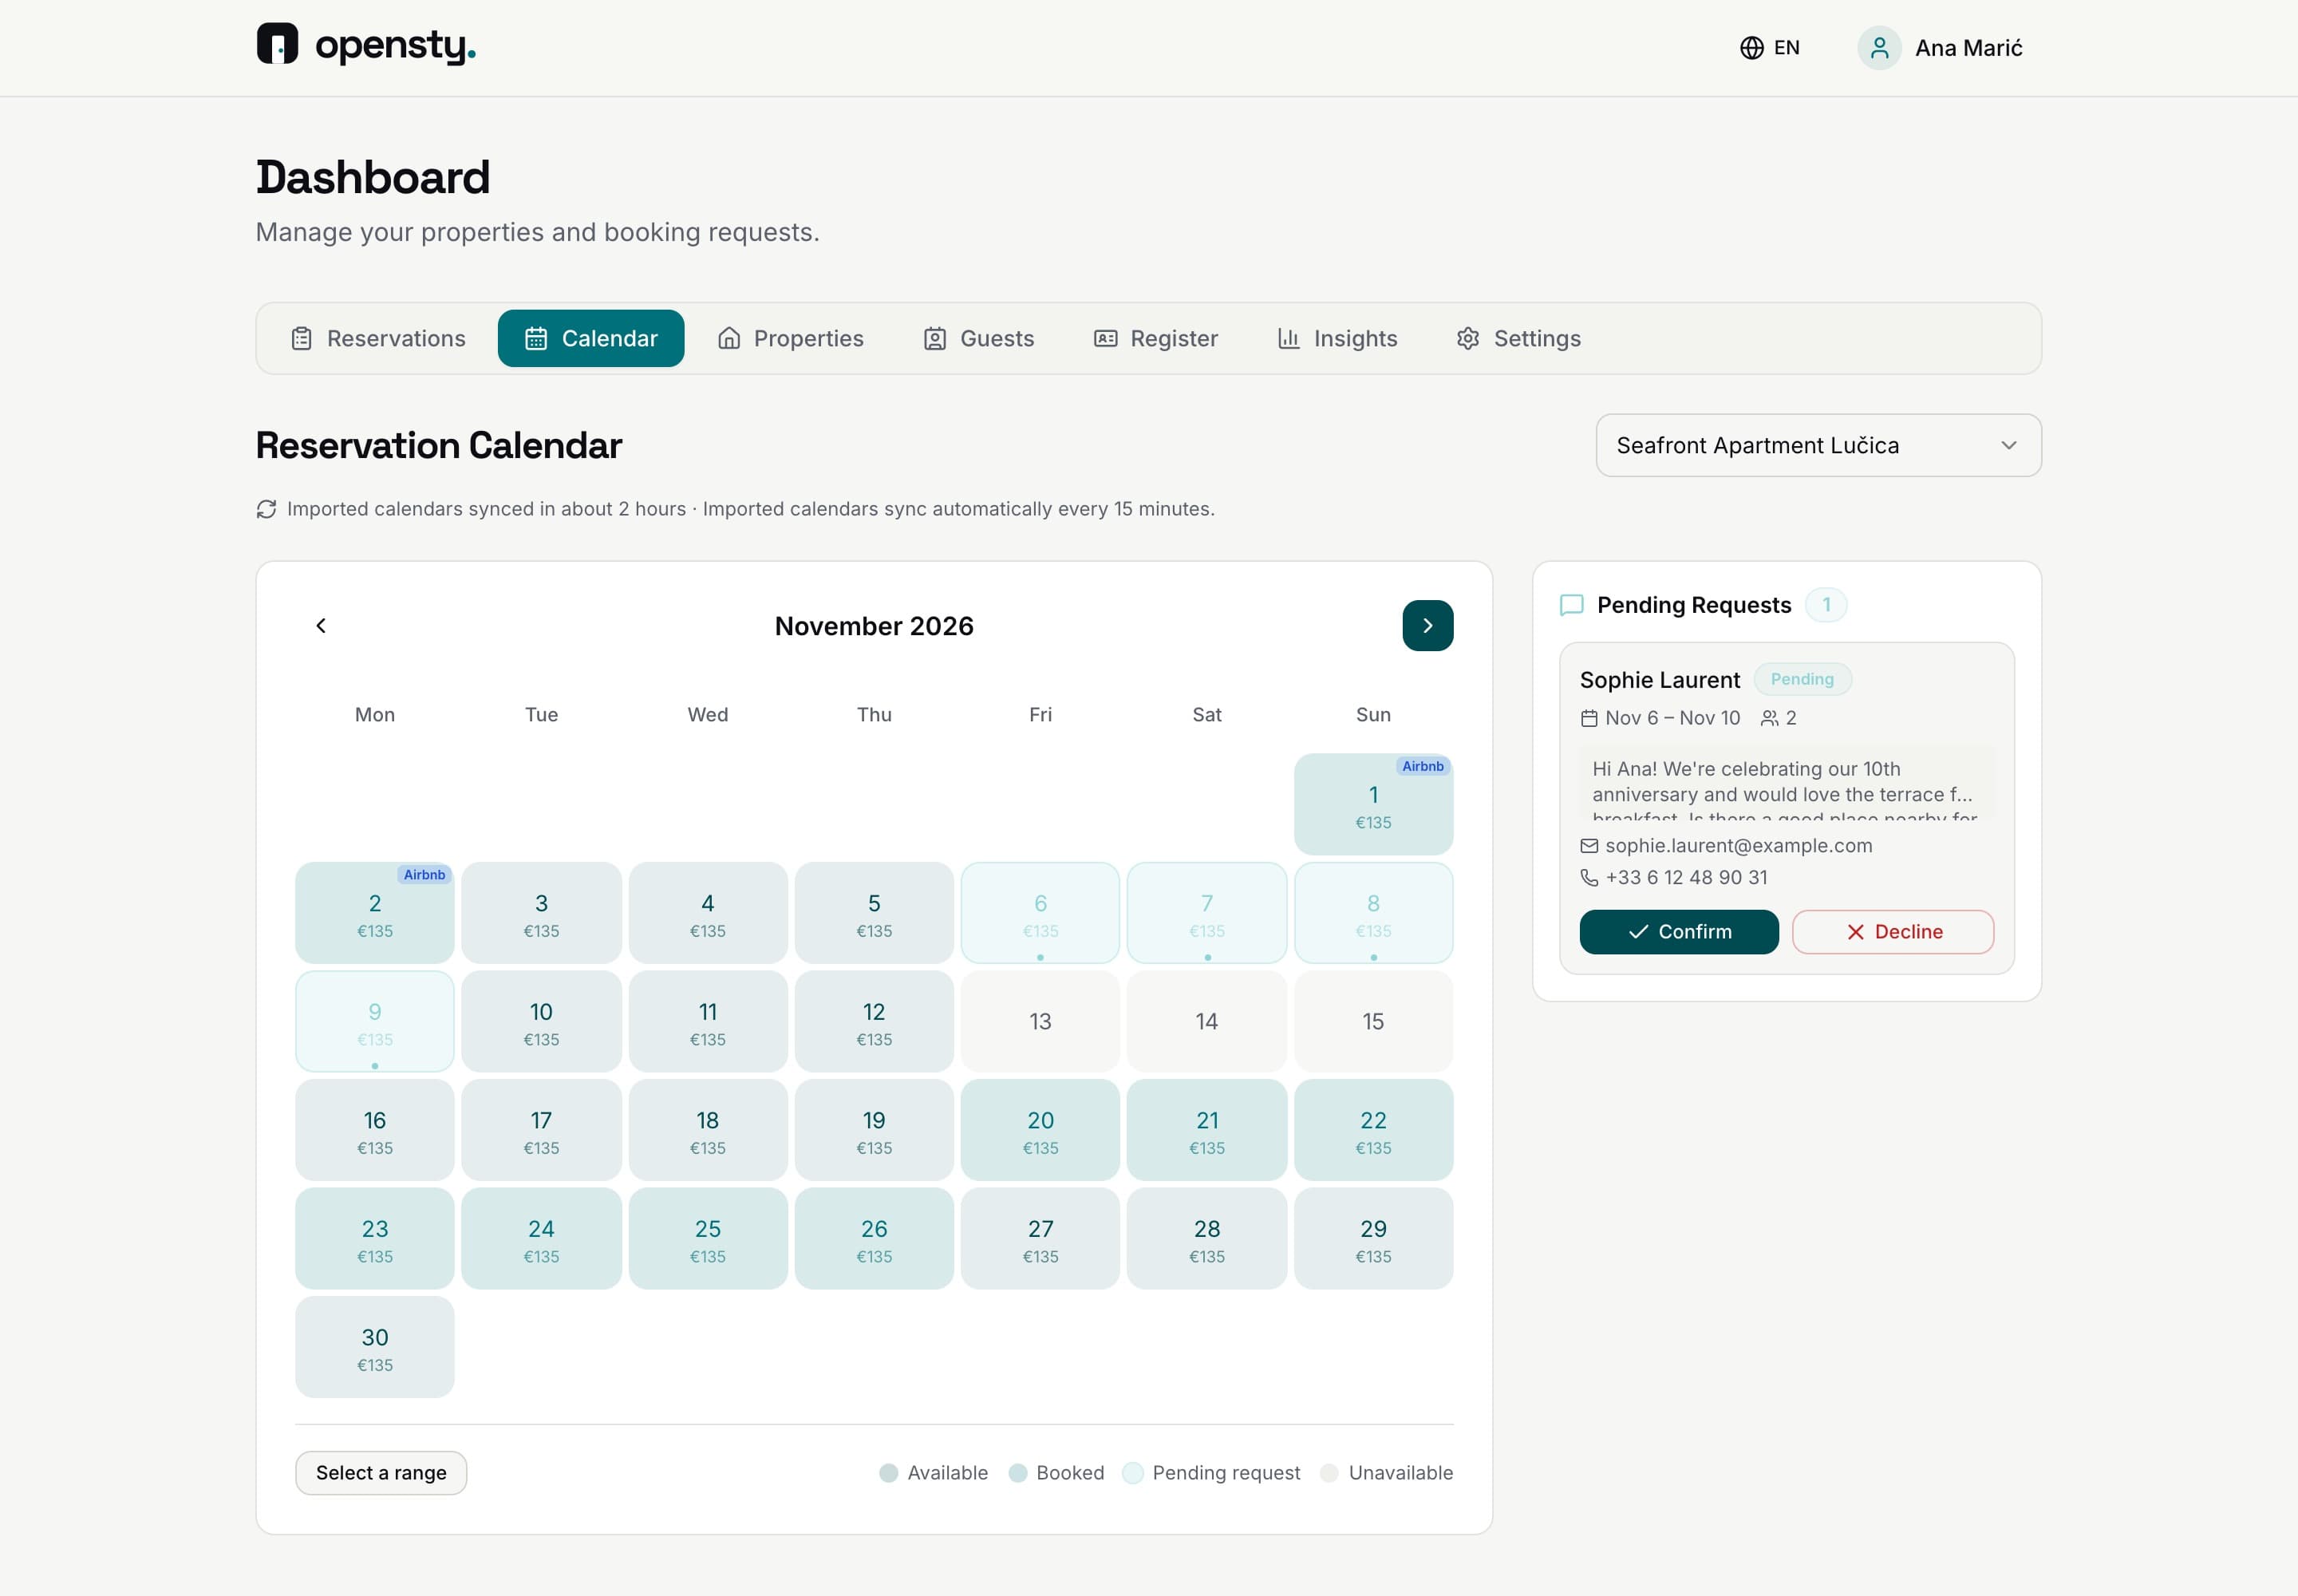Select the Calendar tab
Screen dimensions: 2298x1596
pos(591,339)
